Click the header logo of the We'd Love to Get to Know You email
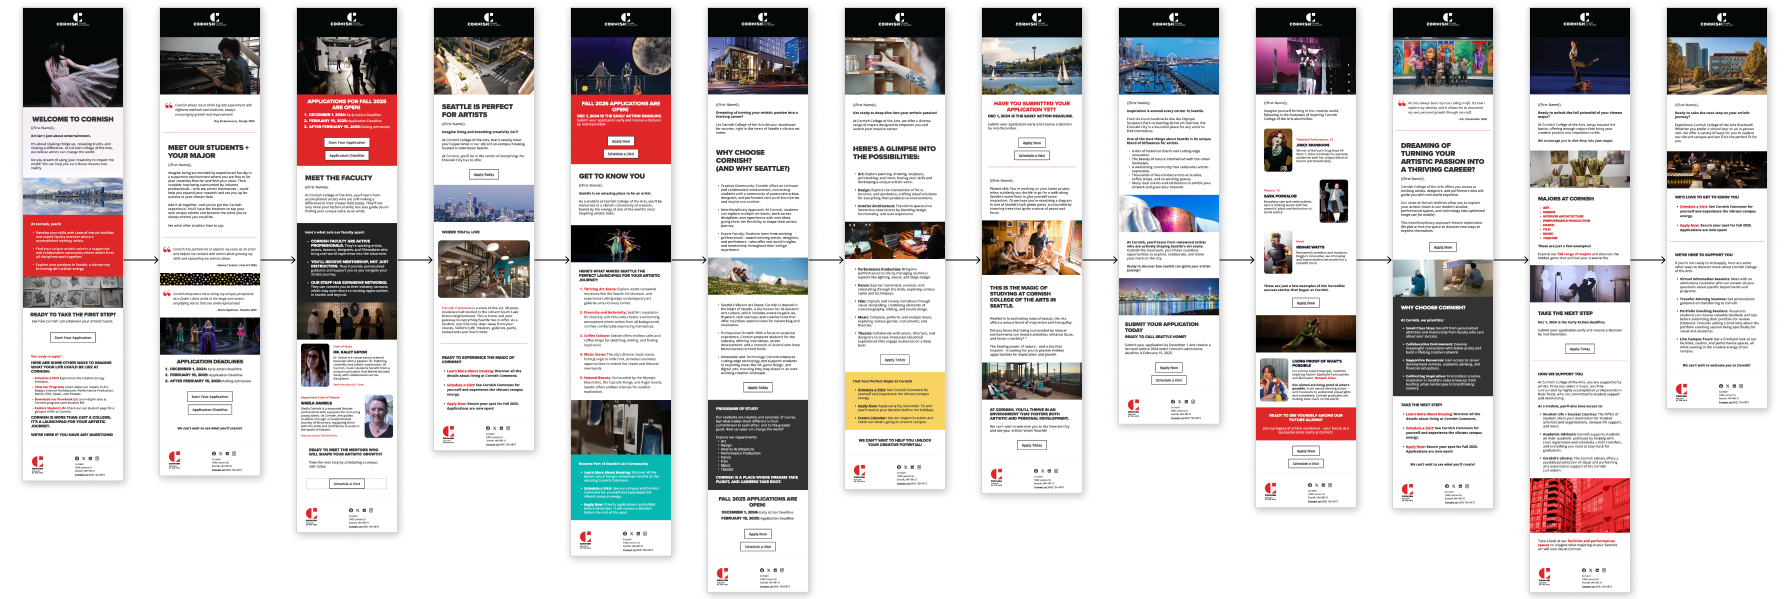The image size is (1790, 599). click(x=1717, y=20)
